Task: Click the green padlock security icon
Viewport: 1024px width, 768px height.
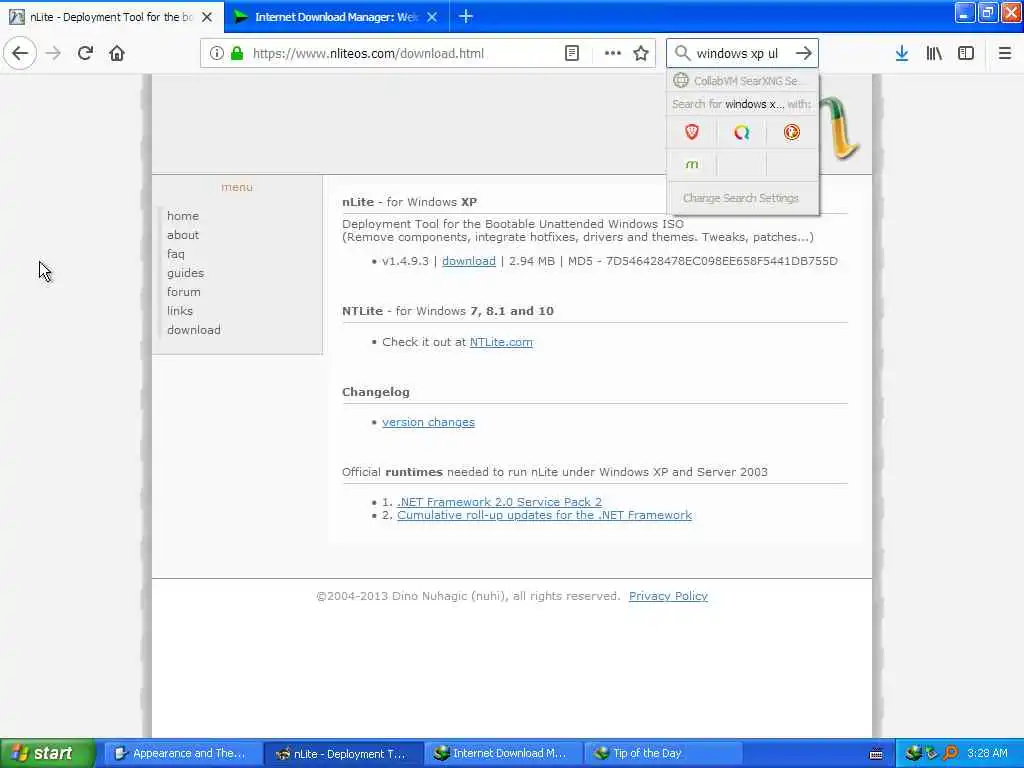Action: [x=237, y=54]
